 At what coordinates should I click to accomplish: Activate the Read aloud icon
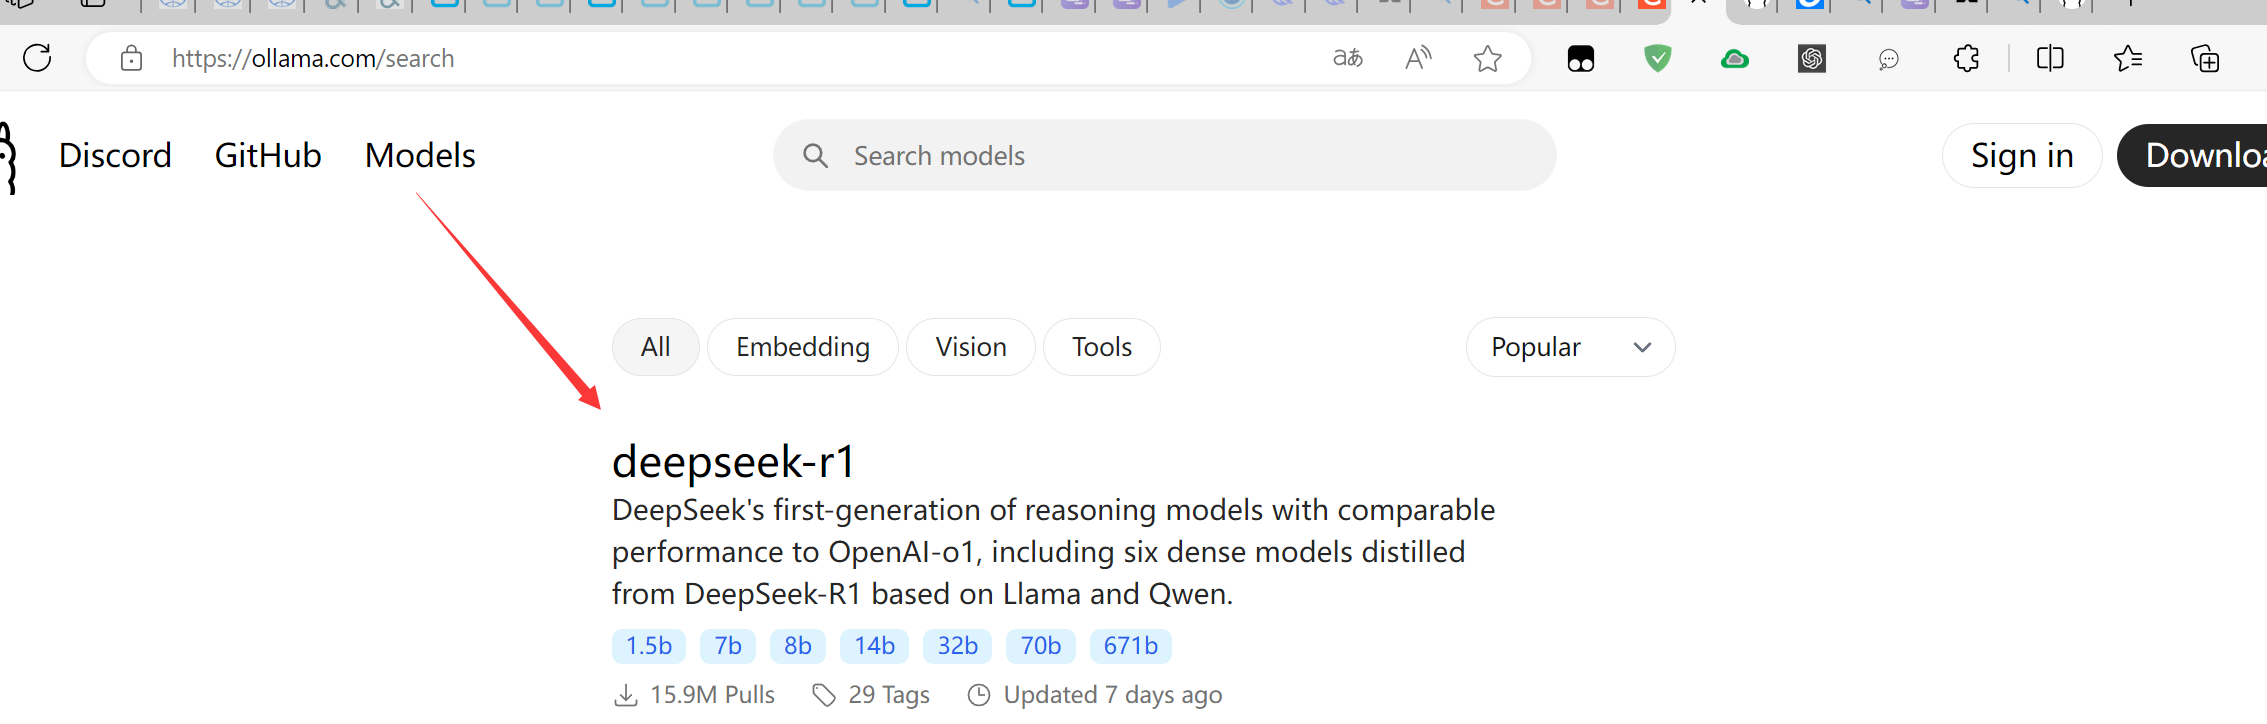click(1418, 58)
